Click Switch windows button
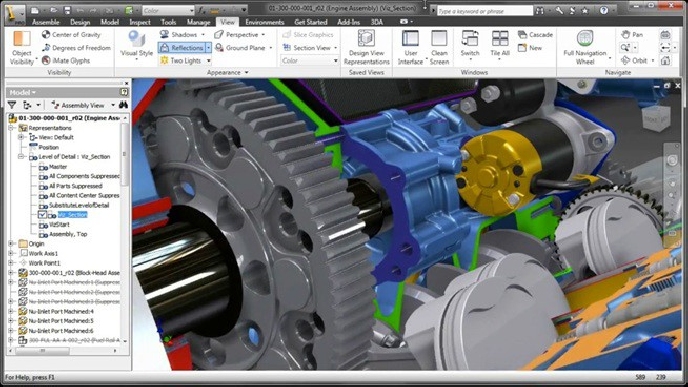Screen dimensions: 688x387 469,44
